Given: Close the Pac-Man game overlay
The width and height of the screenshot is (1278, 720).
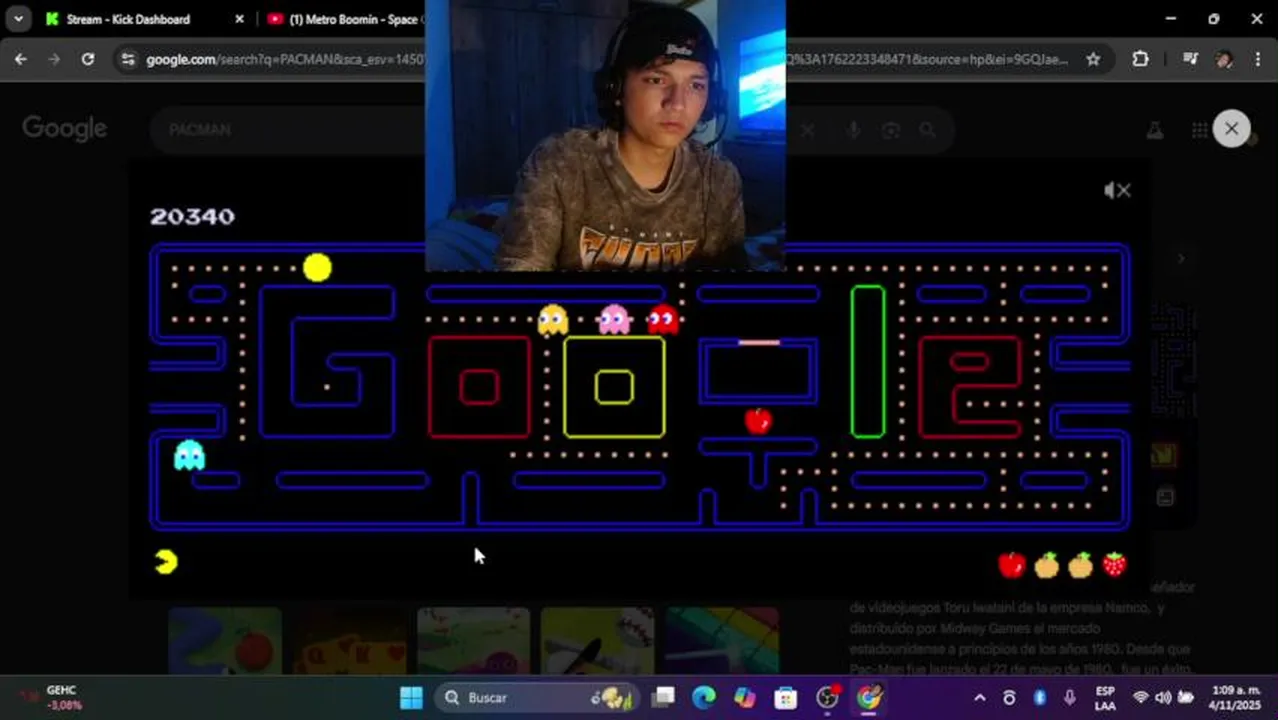Looking at the screenshot, I should click(1231, 129).
